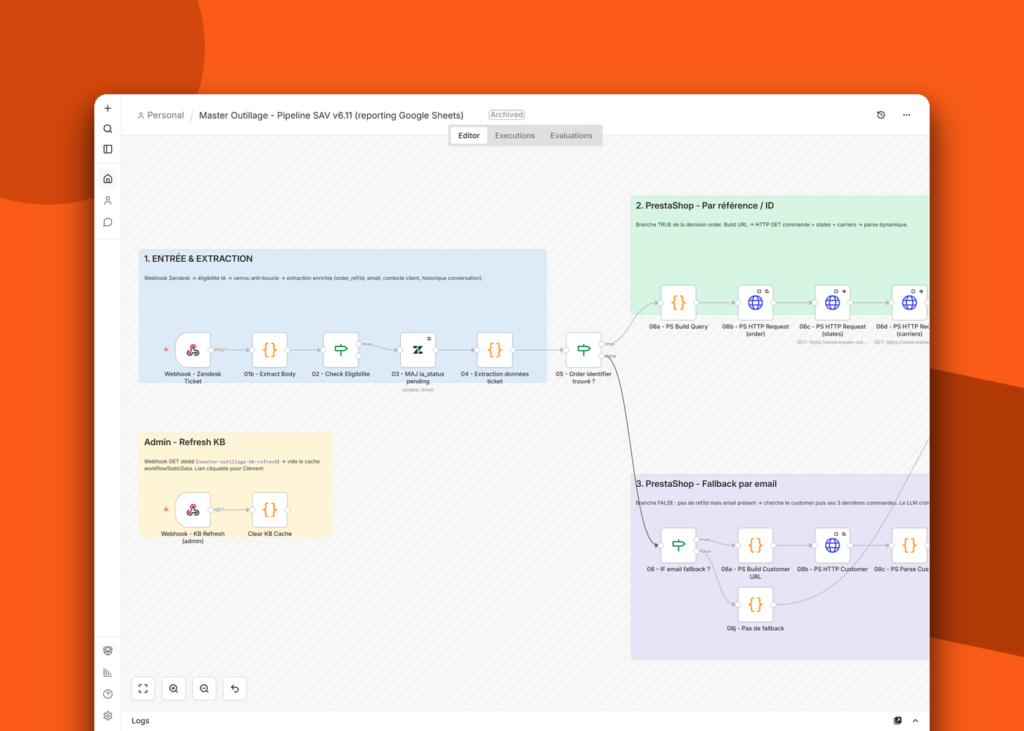Viewport: 1024px width, 731px height.
Task: Click the plus icon in the sidebar
Action: tap(108, 108)
